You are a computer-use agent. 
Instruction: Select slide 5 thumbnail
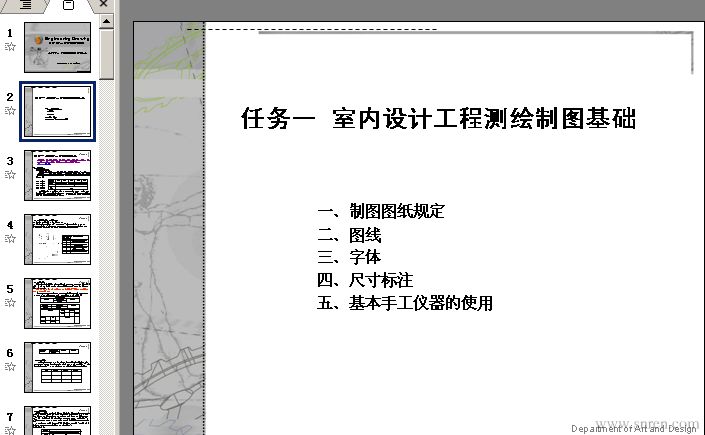58,303
